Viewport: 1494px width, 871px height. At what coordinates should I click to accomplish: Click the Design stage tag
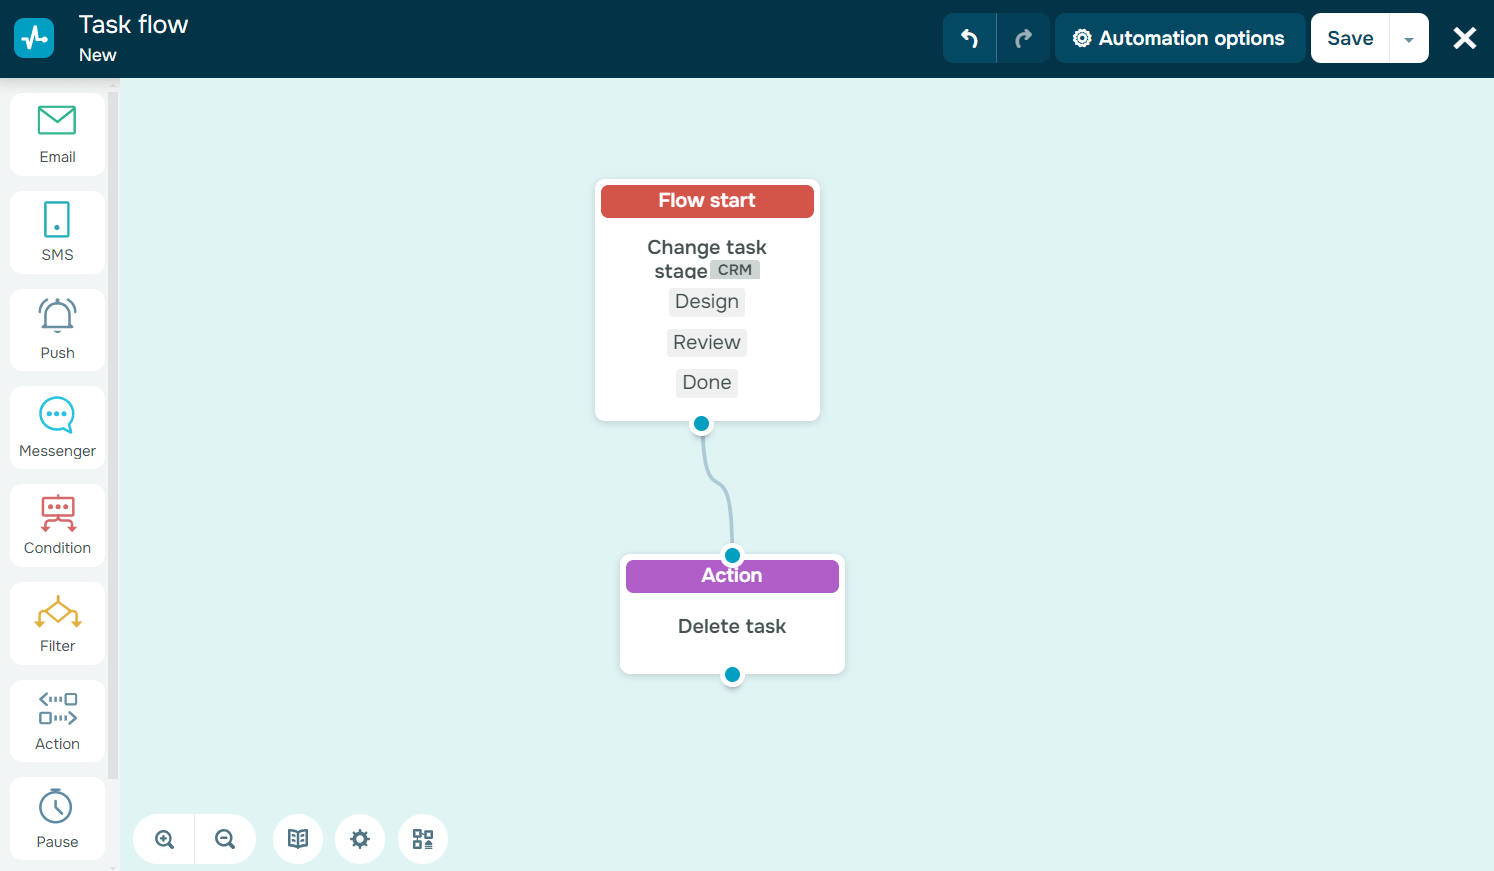707,302
